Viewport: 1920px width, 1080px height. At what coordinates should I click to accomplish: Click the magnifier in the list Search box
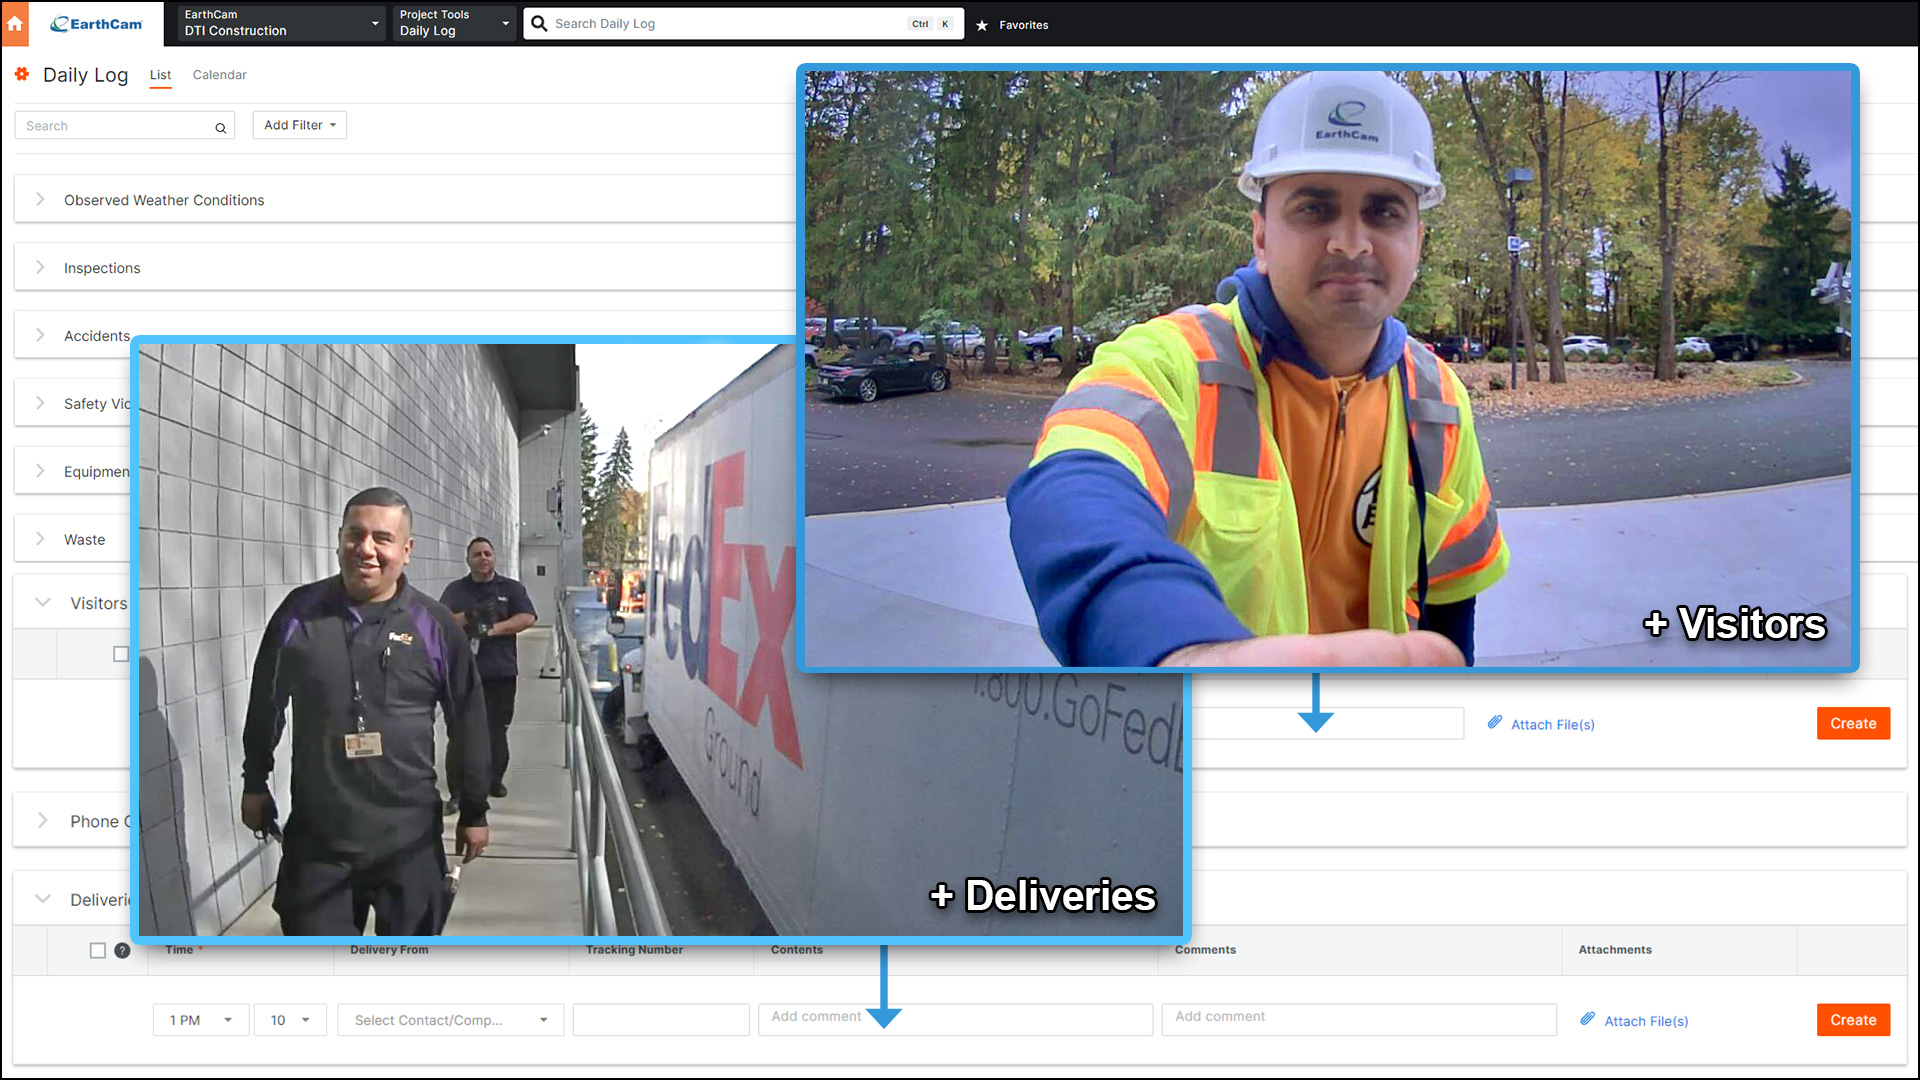point(221,127)
